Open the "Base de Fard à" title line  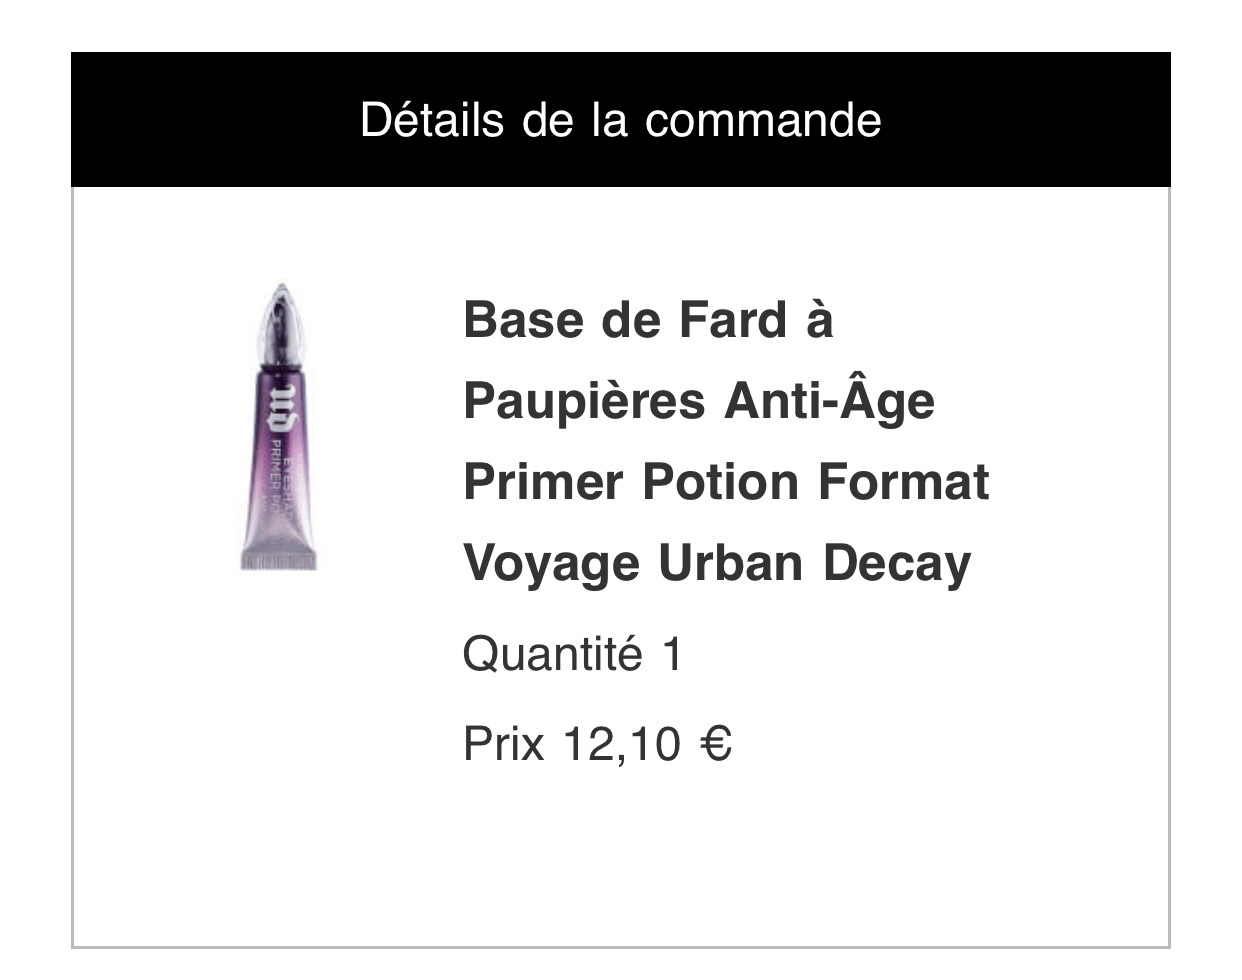[648, 320]
